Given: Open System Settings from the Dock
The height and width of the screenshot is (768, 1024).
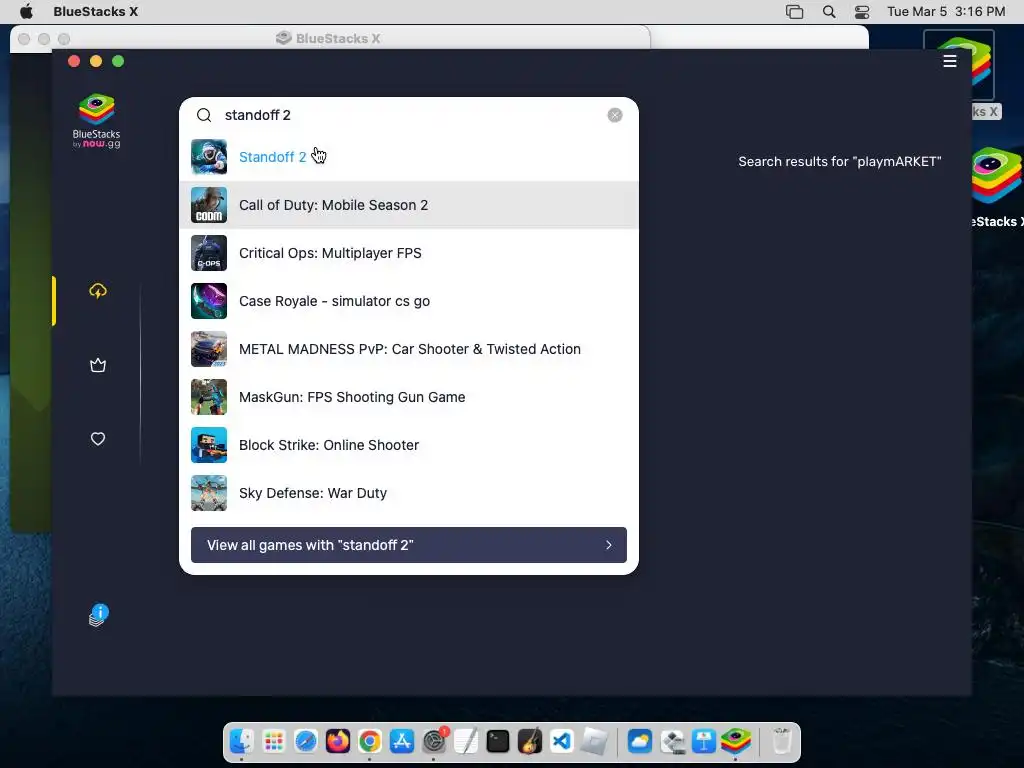Looking at the screenshot, I should (x=434, y=742).
